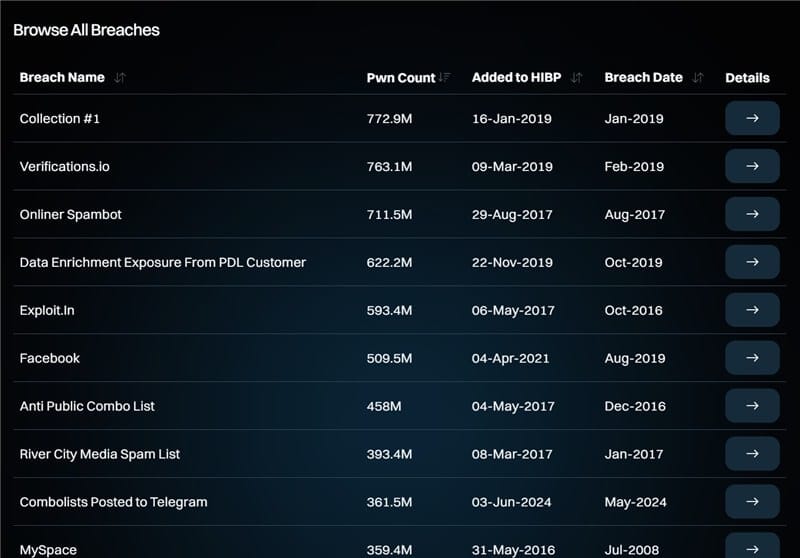View details for Anti Public Combo List
Screen dimensions: 800x558
tap(752, 406)
